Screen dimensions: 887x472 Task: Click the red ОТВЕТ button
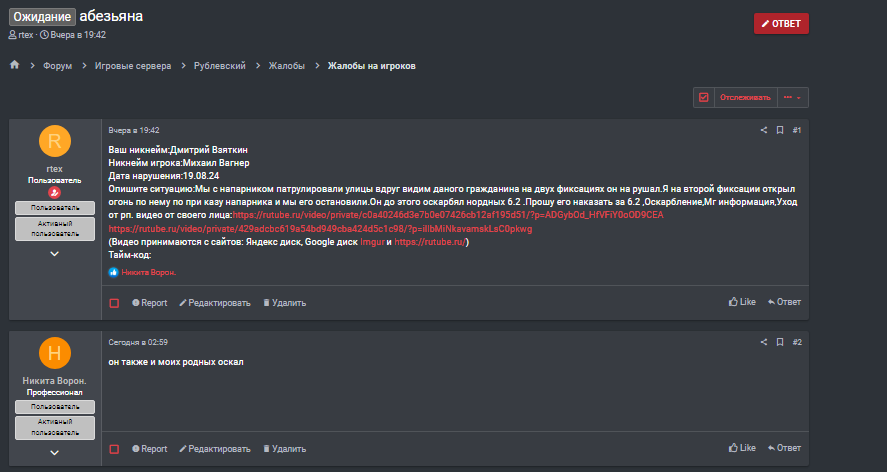781,23
